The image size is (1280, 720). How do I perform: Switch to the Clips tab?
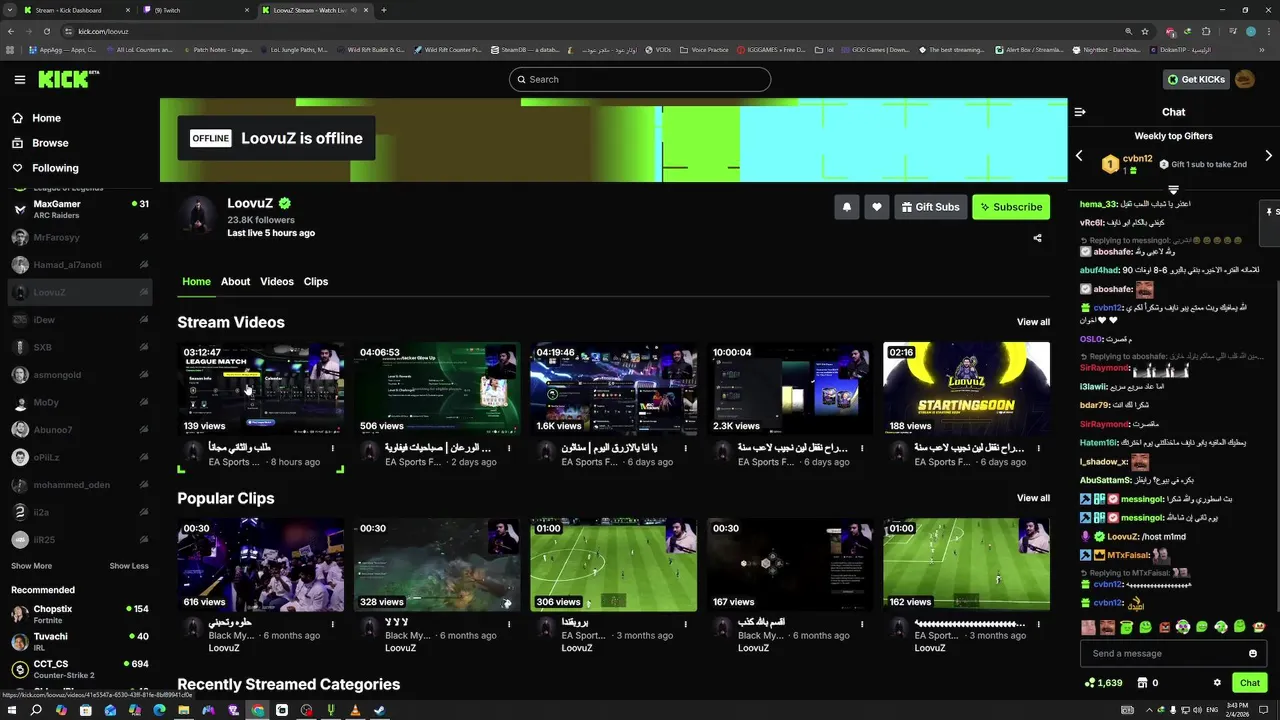(x=316, y=282)
